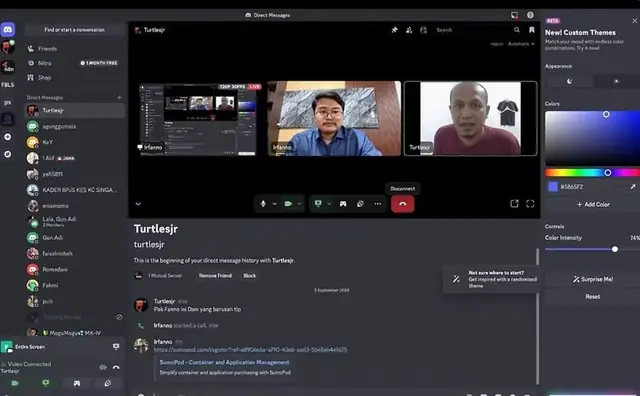Focus Turtlesjr's video tile
640x396 pixels.
(470, 118)
